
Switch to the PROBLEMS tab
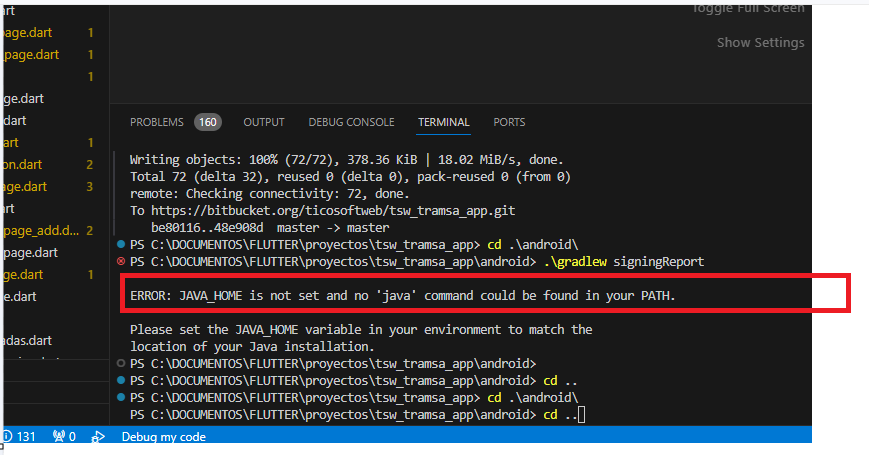[157, 122]
